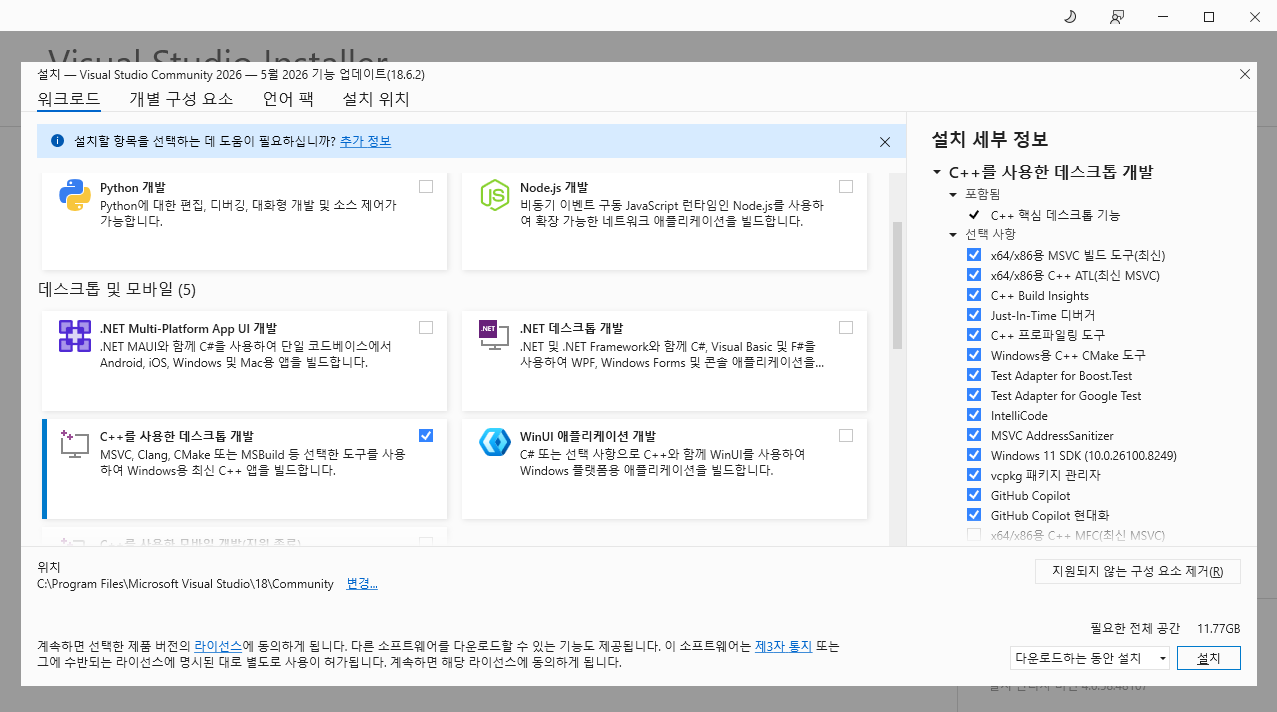Switch to the 언어 팩 tab

tap(288, 99)
